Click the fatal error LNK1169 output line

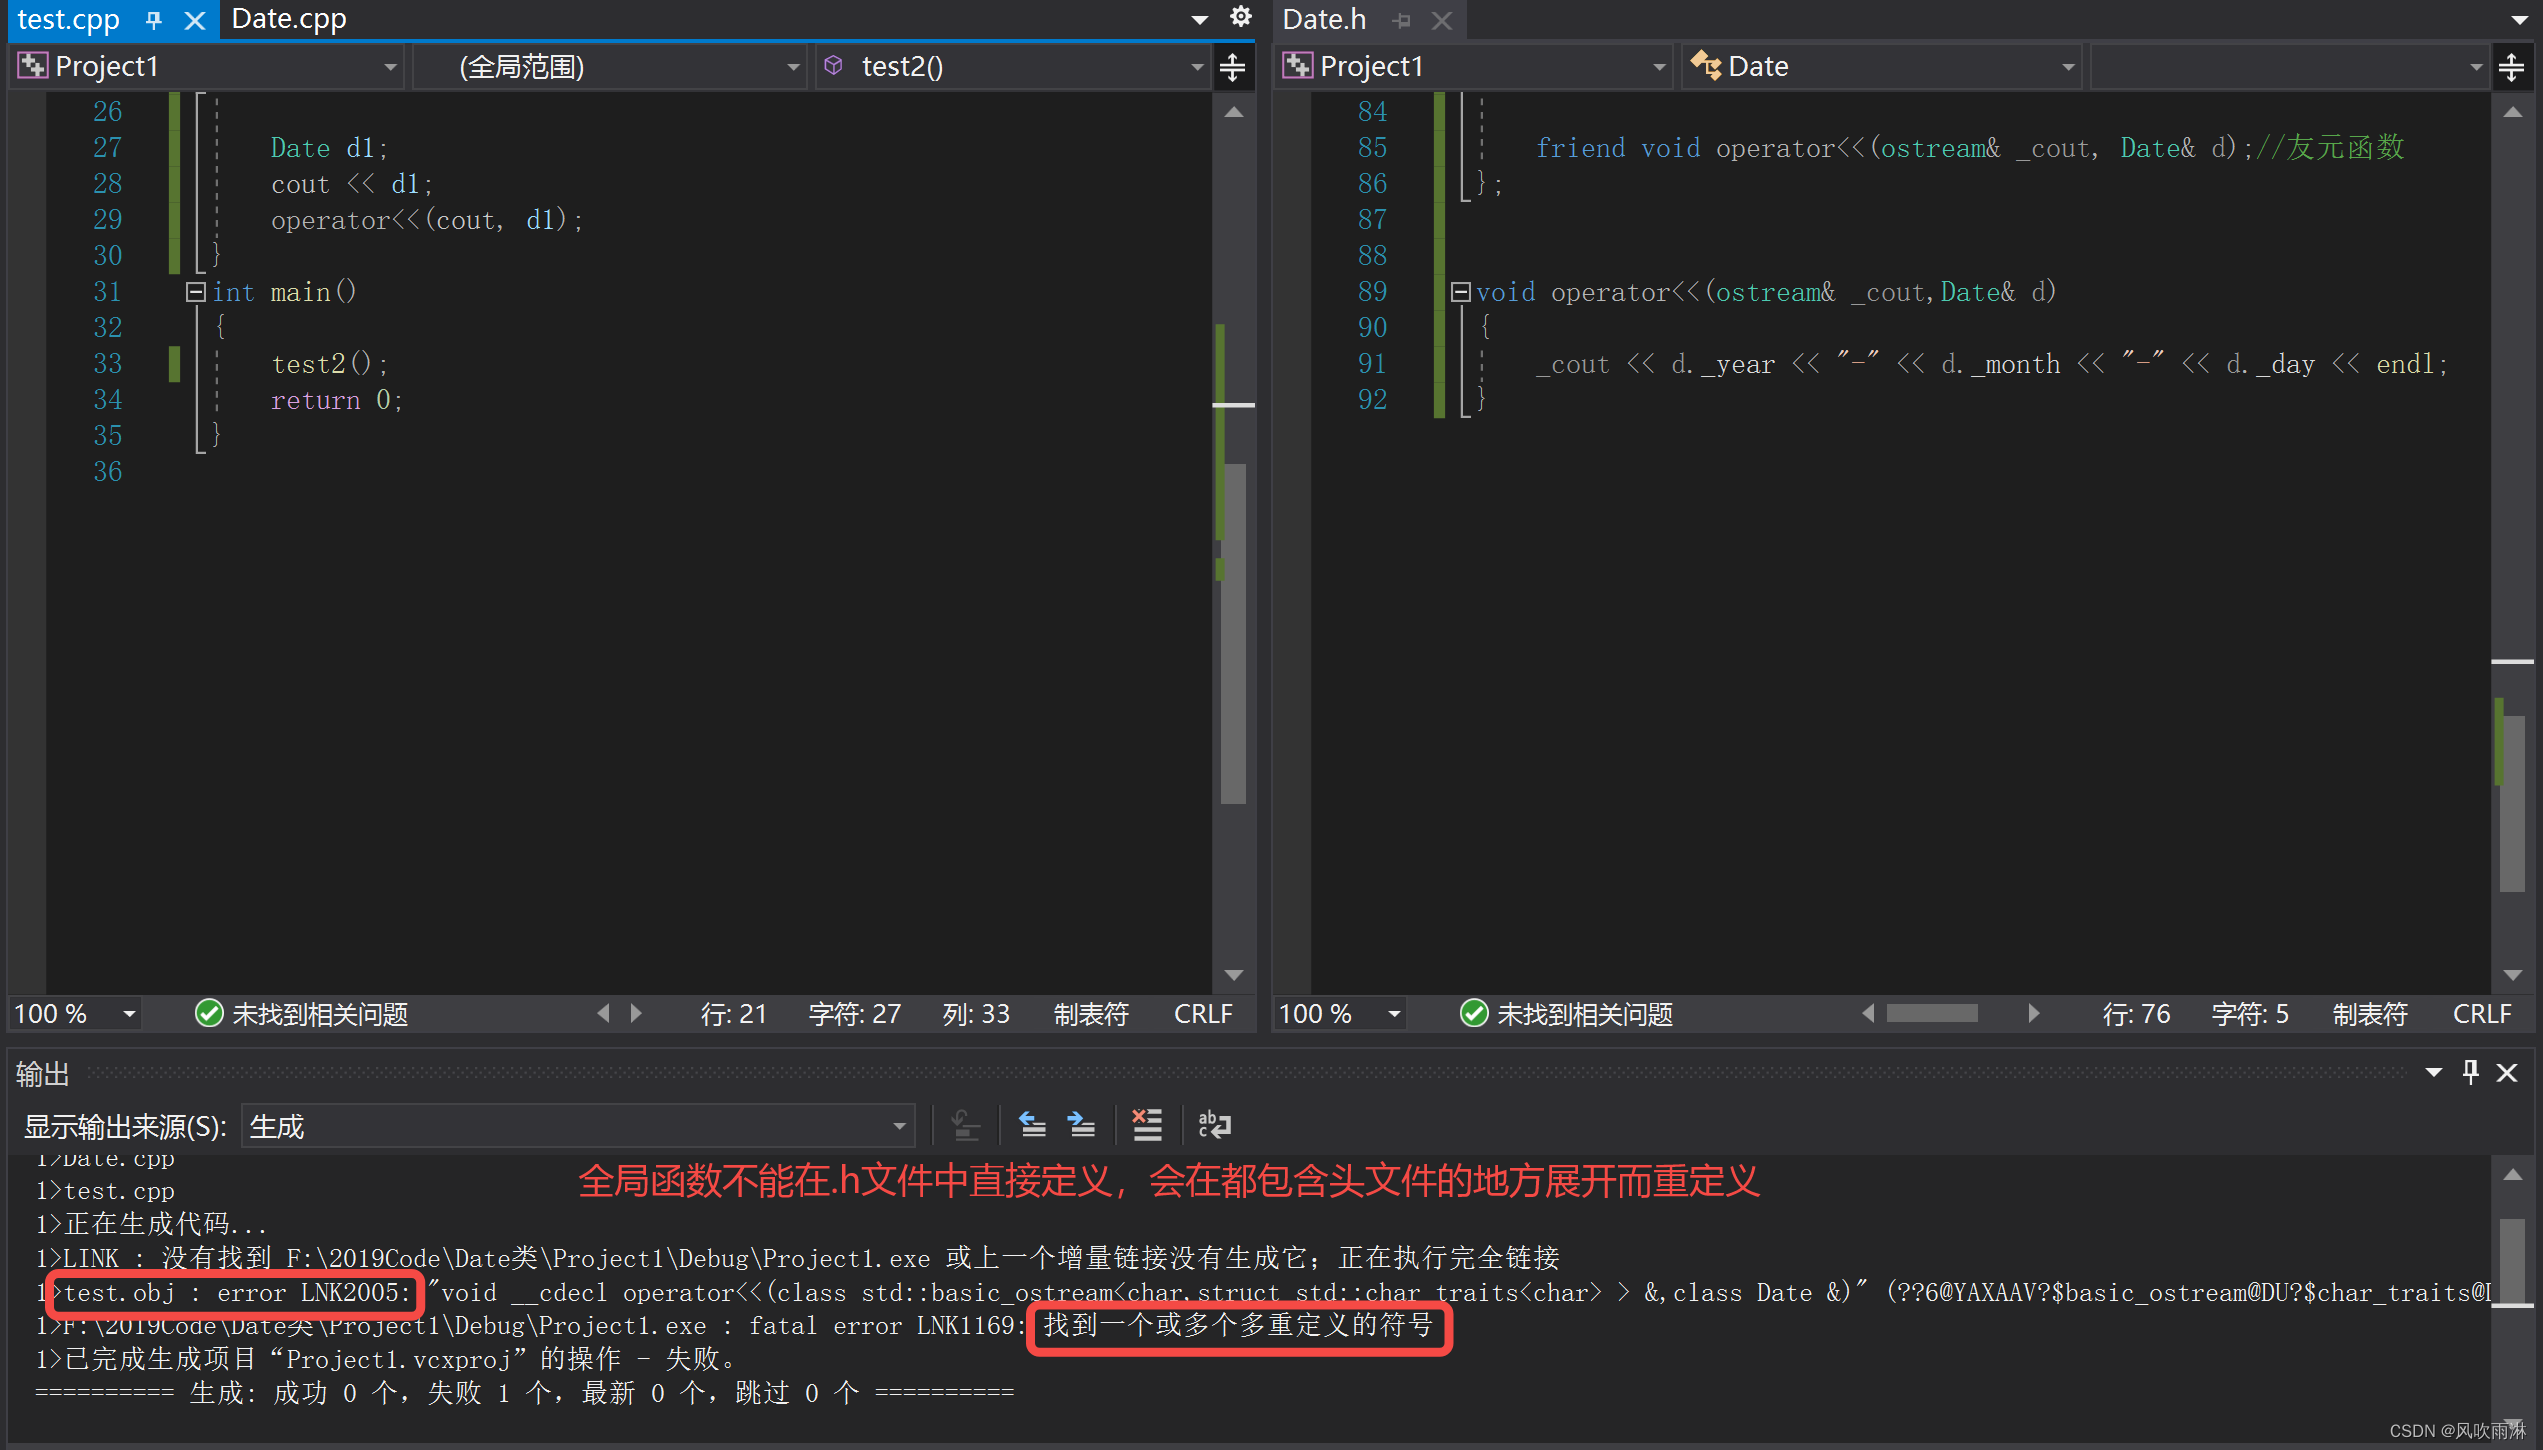[735, 1326]
